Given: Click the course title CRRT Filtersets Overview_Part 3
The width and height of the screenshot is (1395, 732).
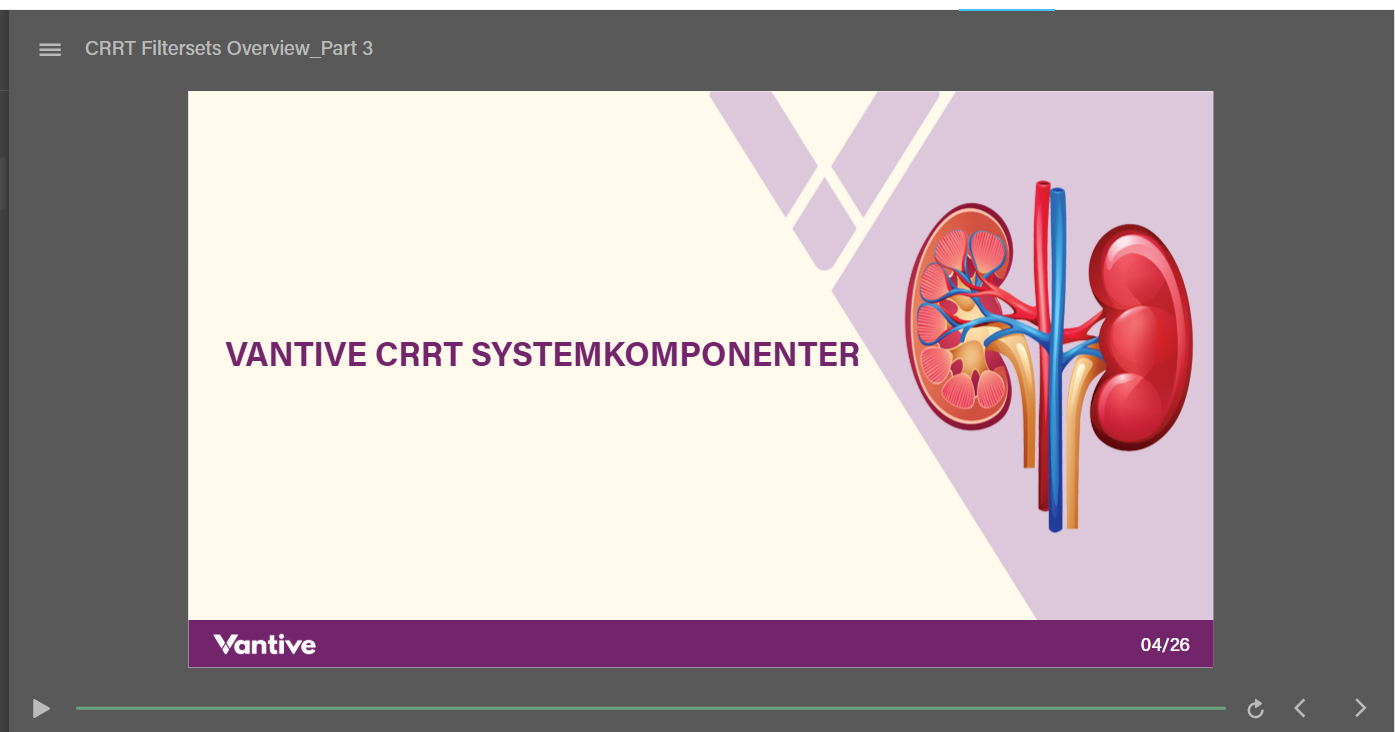Looking at the screenshot, I should pyautogui.click(x=229, y=48).
